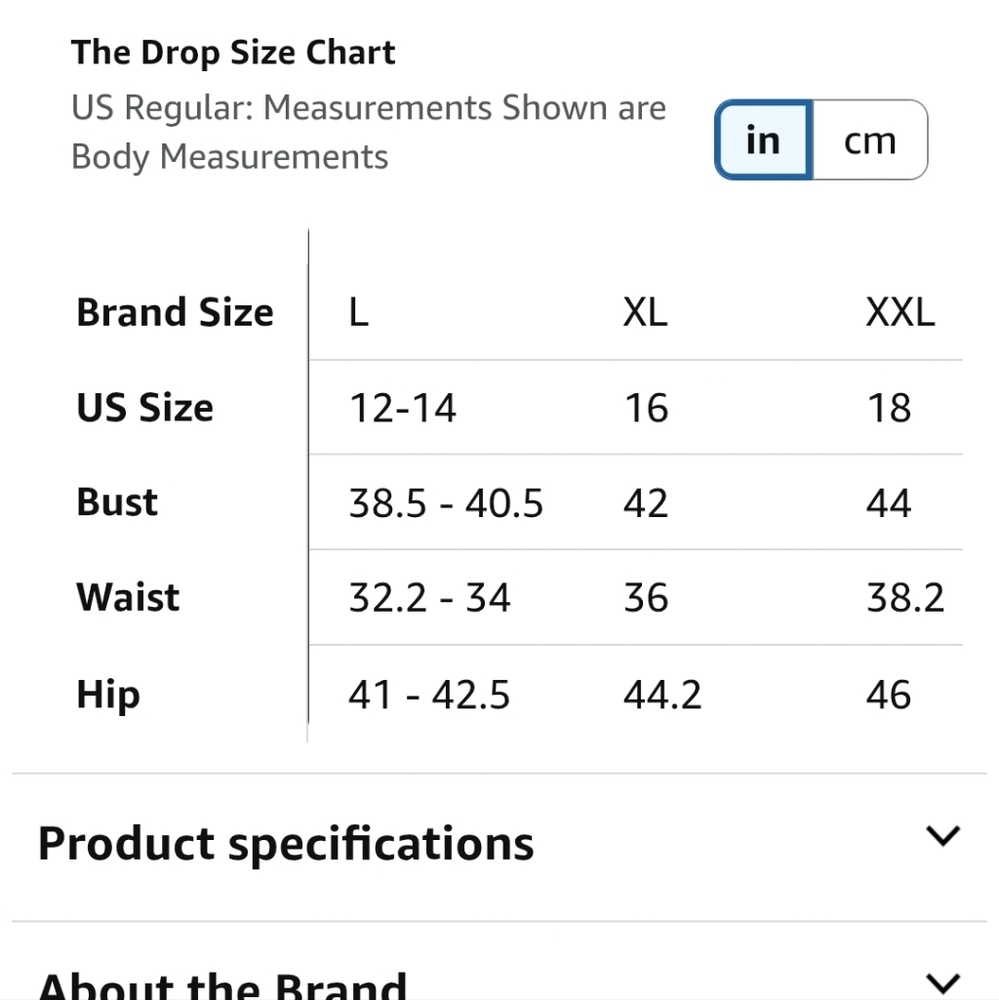Switch measurements to cm
The image size is (999, 1000).
(x=869, y=140)
